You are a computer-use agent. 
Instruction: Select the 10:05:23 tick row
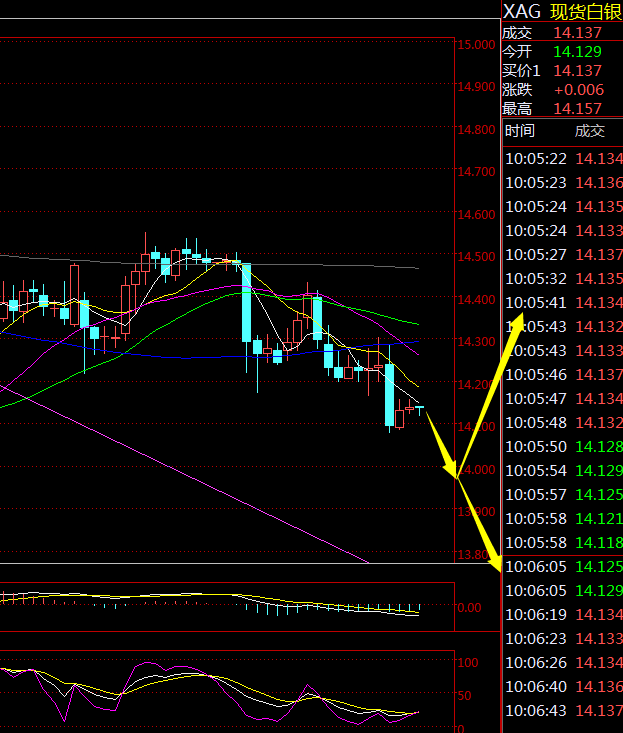pyautogui.click(x=564, y=183)
